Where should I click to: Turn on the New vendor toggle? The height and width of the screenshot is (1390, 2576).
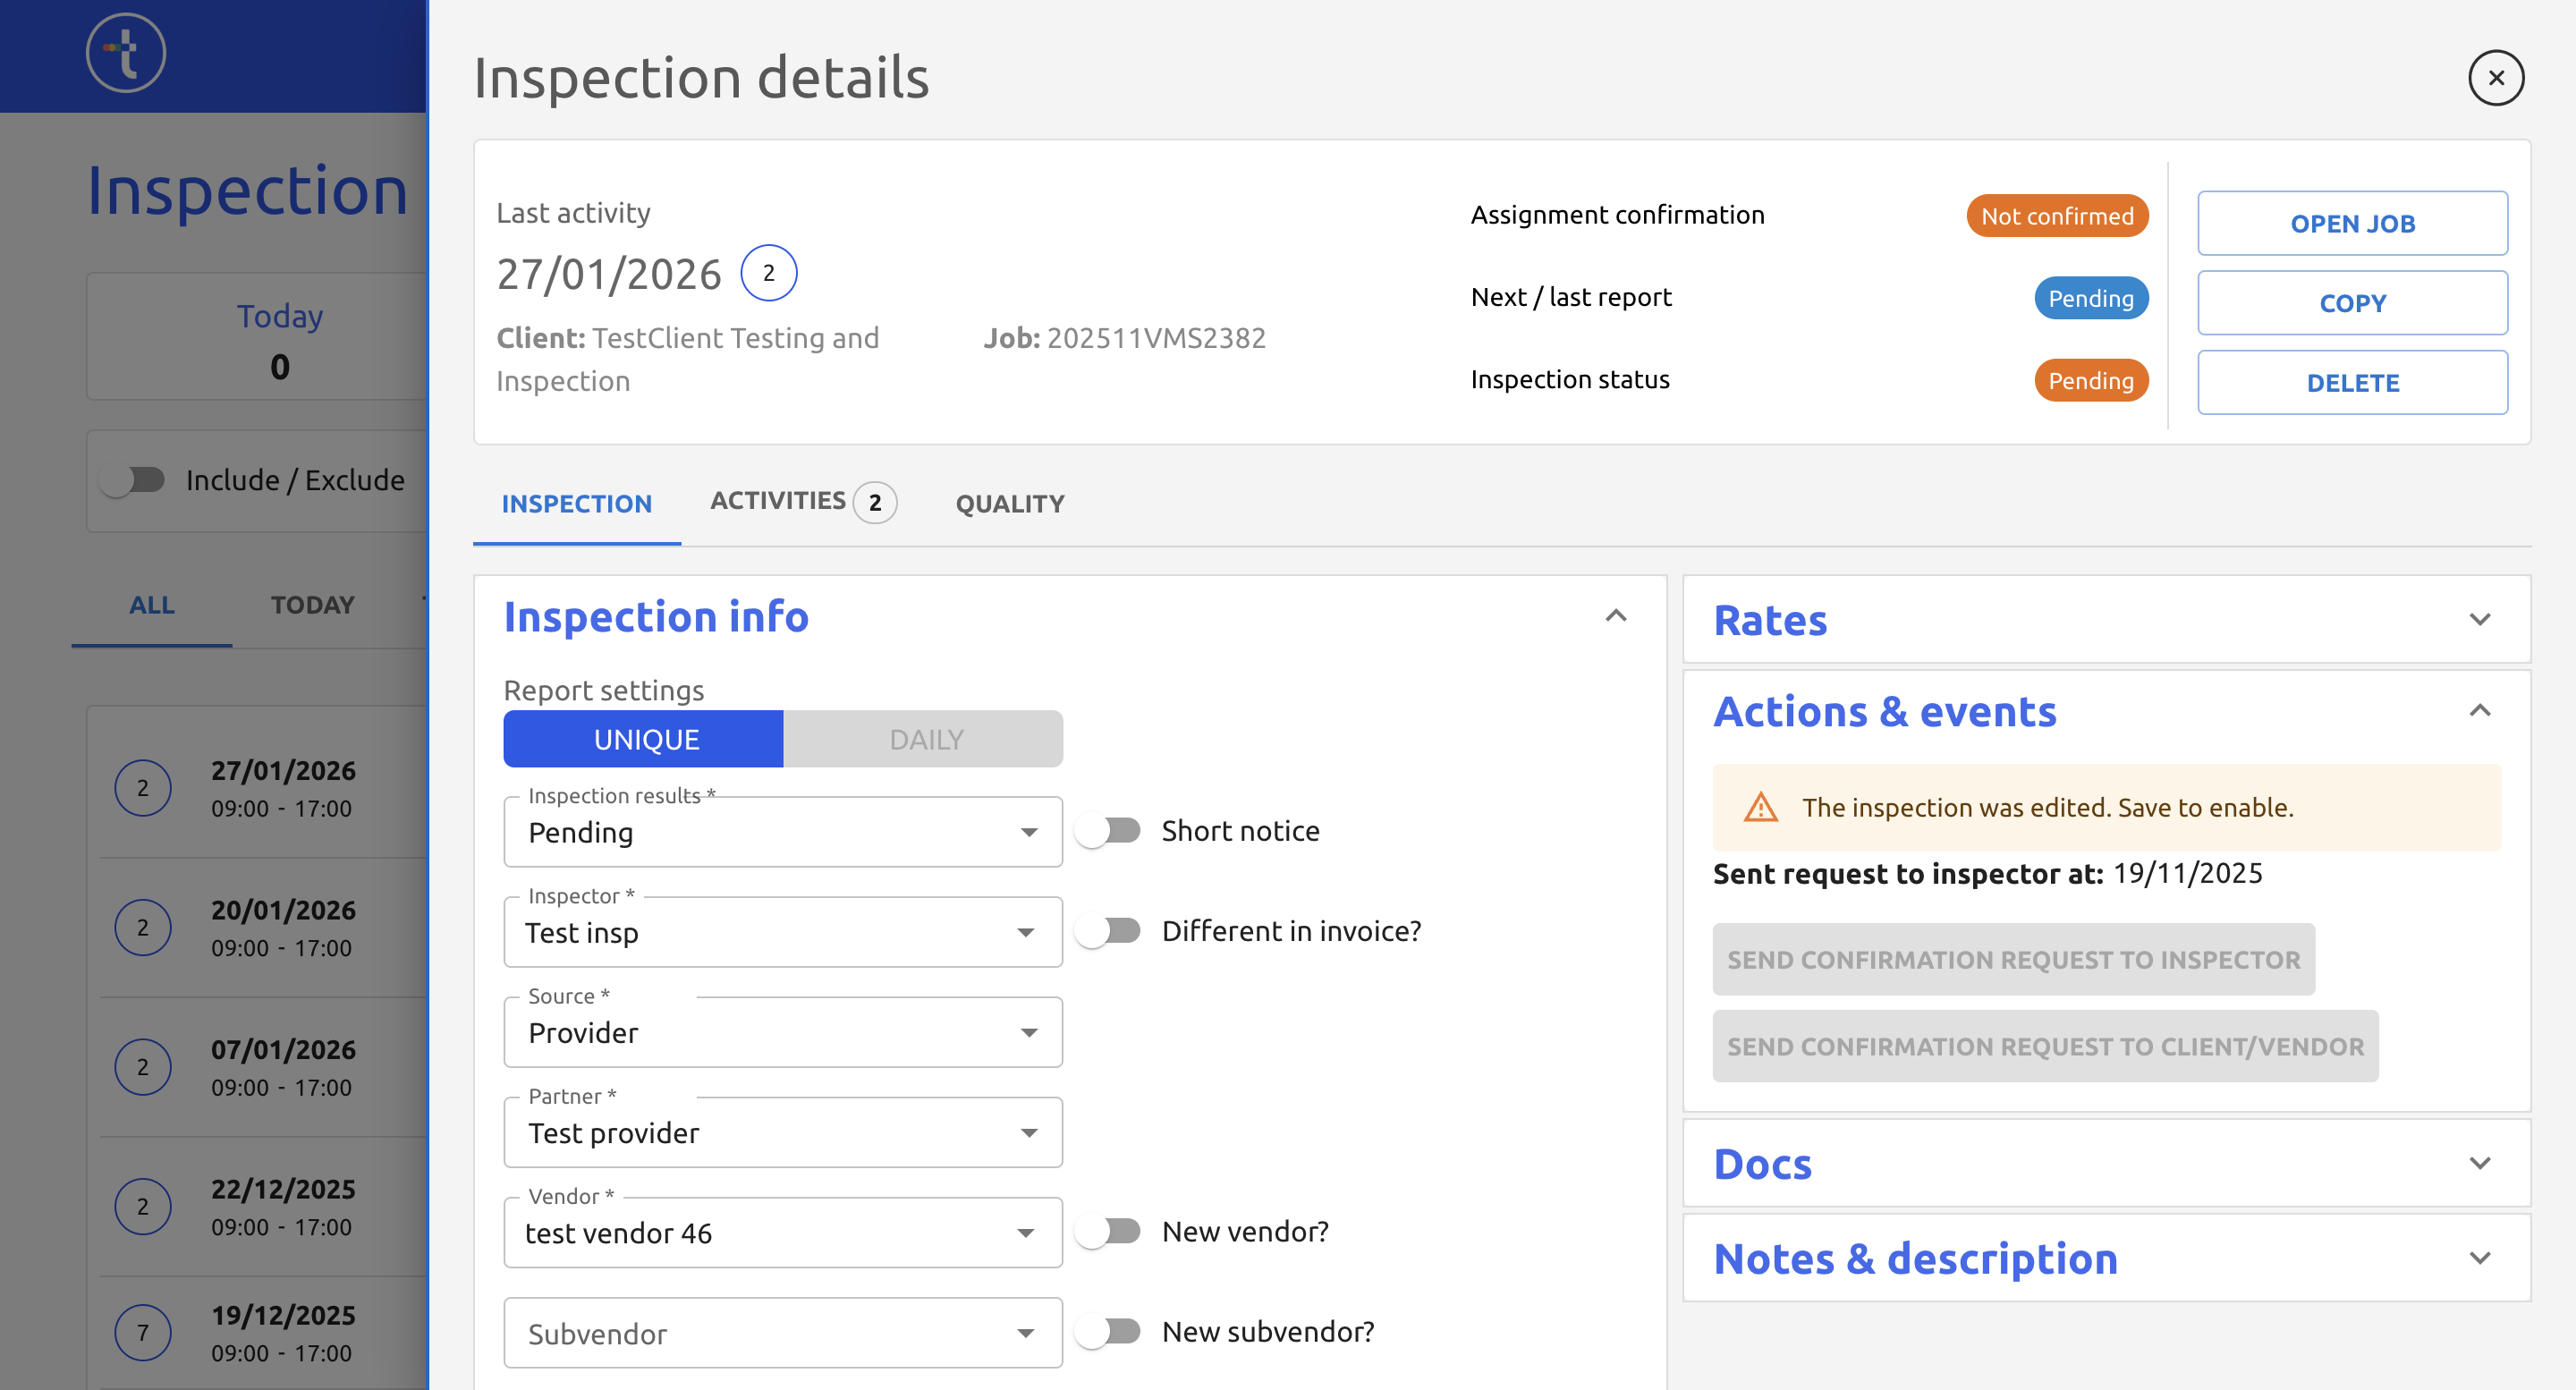coord(1109,1231)
